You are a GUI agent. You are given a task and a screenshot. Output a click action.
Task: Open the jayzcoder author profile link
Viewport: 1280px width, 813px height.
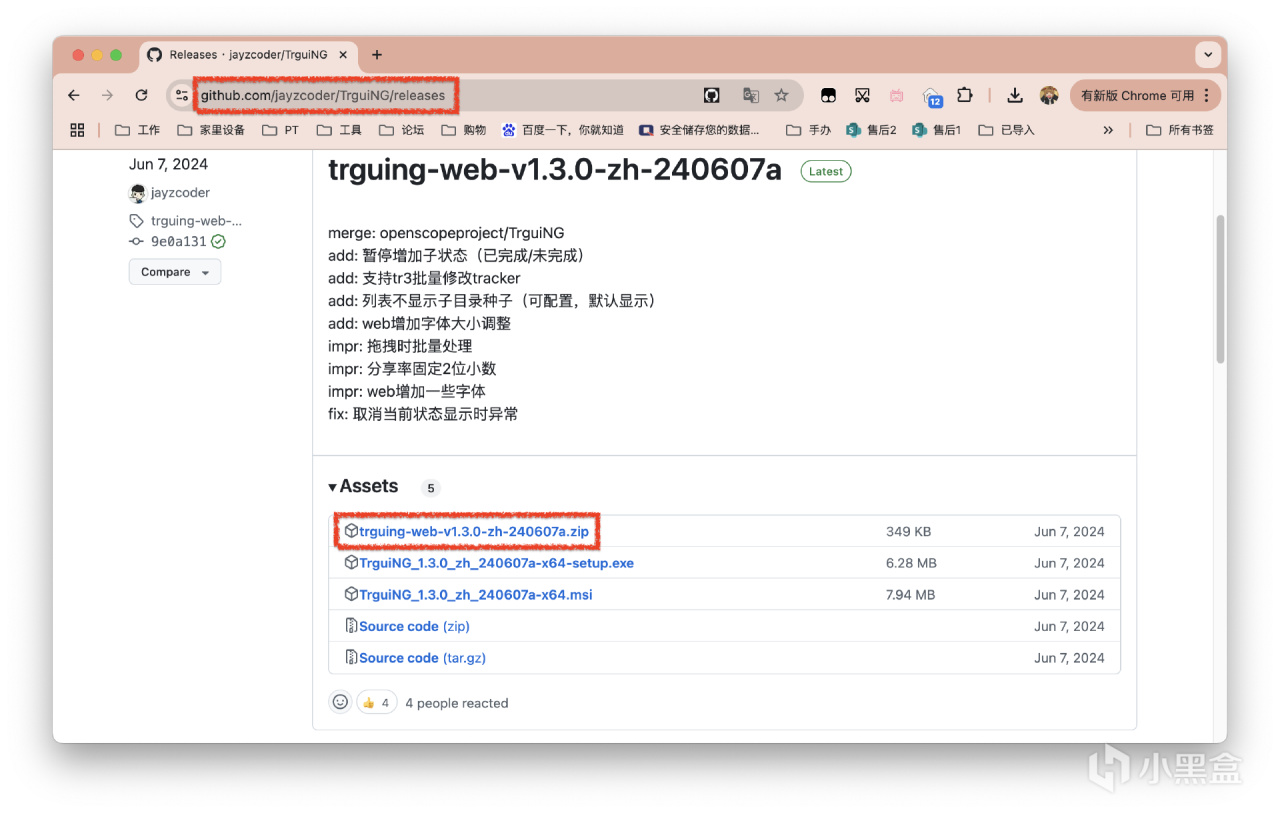(x=180, y=193)
